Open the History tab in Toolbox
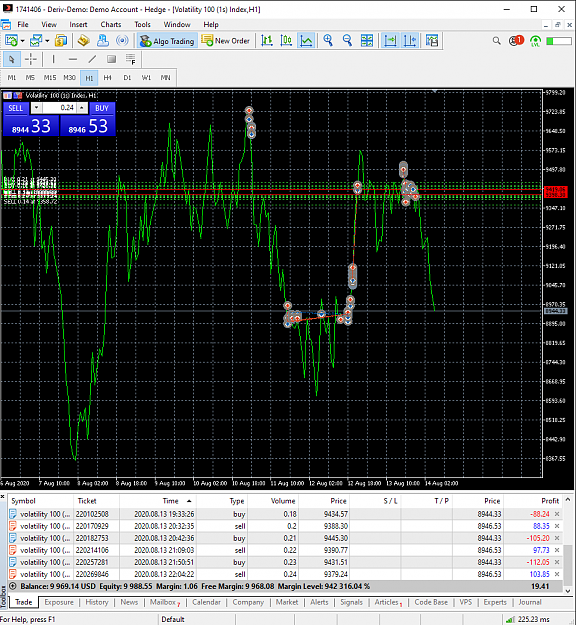Screen dimensions: 576x625 click(97, 602)
